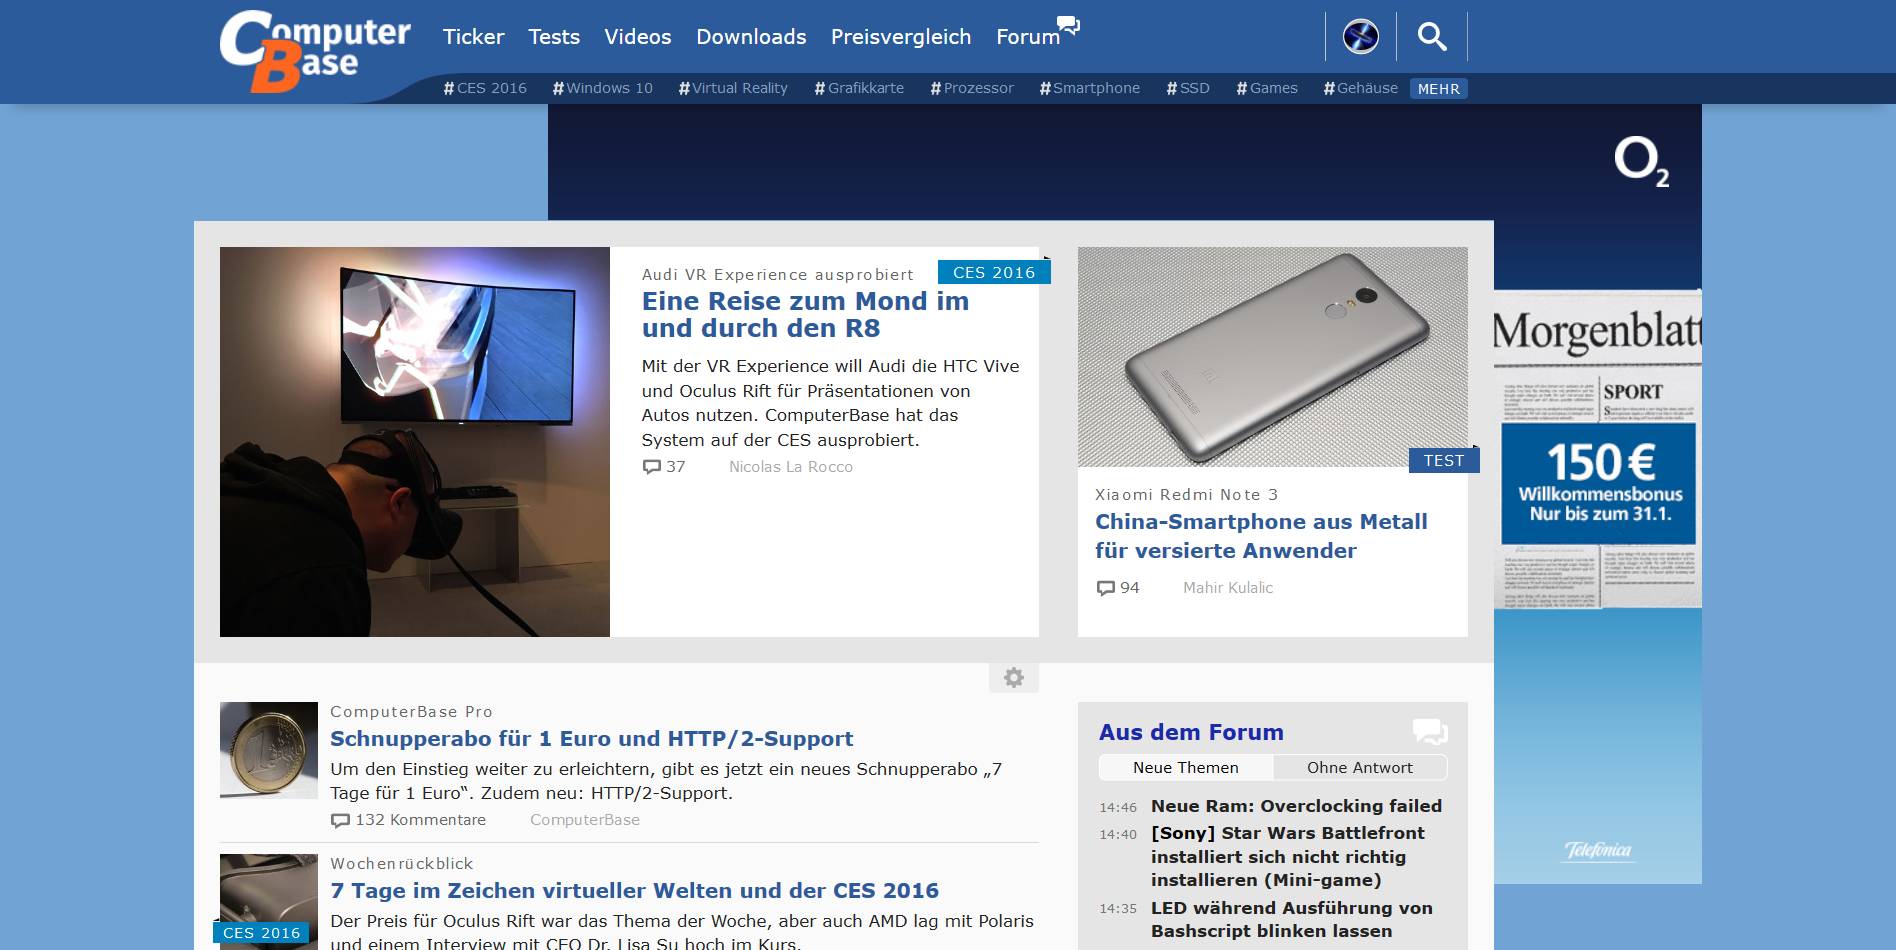Viewport: 1896px width, 950px height.
Task: Click author name Nicolas La Rocco
Action: (791, 467)
